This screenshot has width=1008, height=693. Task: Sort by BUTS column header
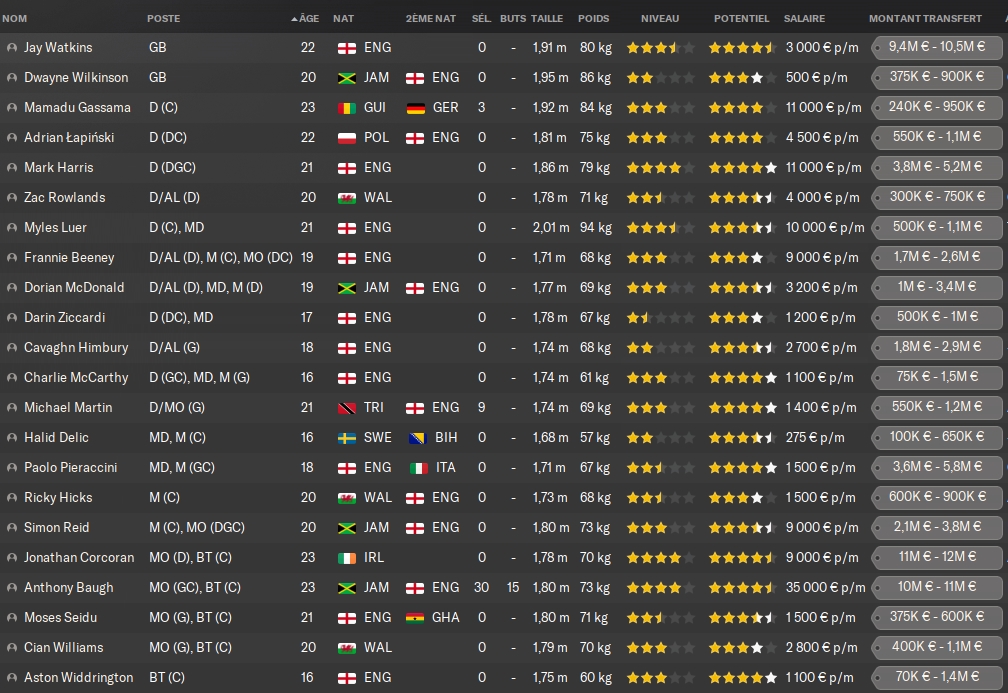513,19
